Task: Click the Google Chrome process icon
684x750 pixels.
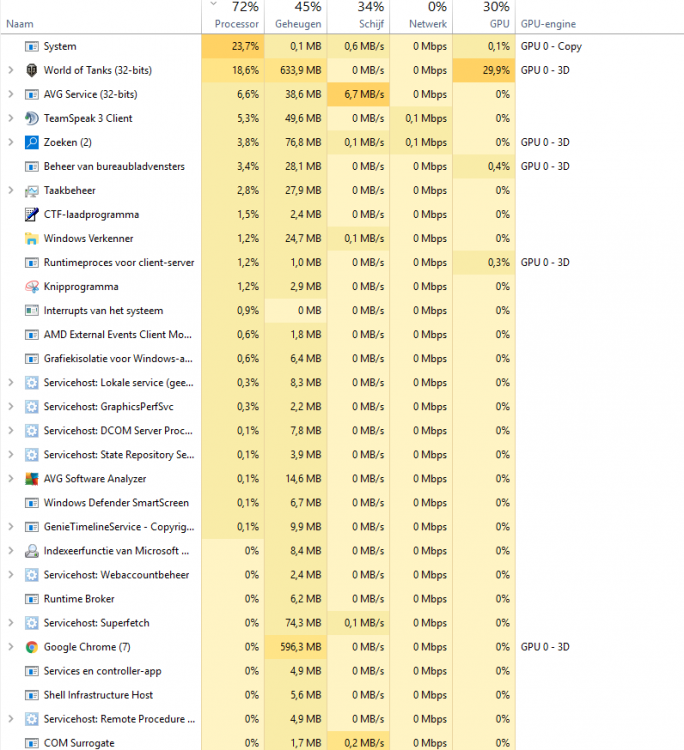Action: [x=31, y=647]
